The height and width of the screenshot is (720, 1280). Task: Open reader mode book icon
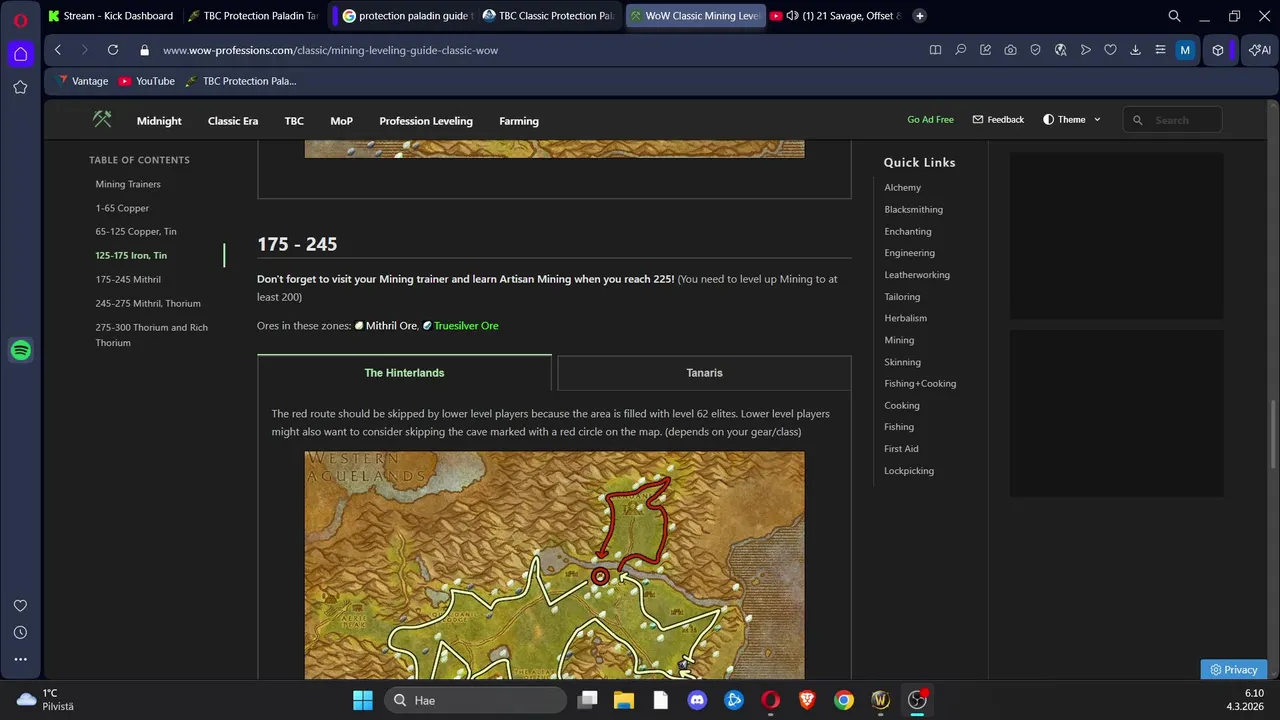tap(935, 50)
